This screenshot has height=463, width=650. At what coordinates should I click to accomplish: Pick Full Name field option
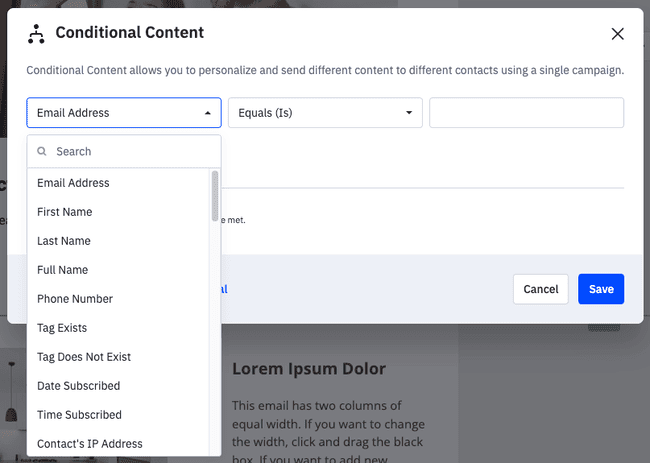(62, 270)
